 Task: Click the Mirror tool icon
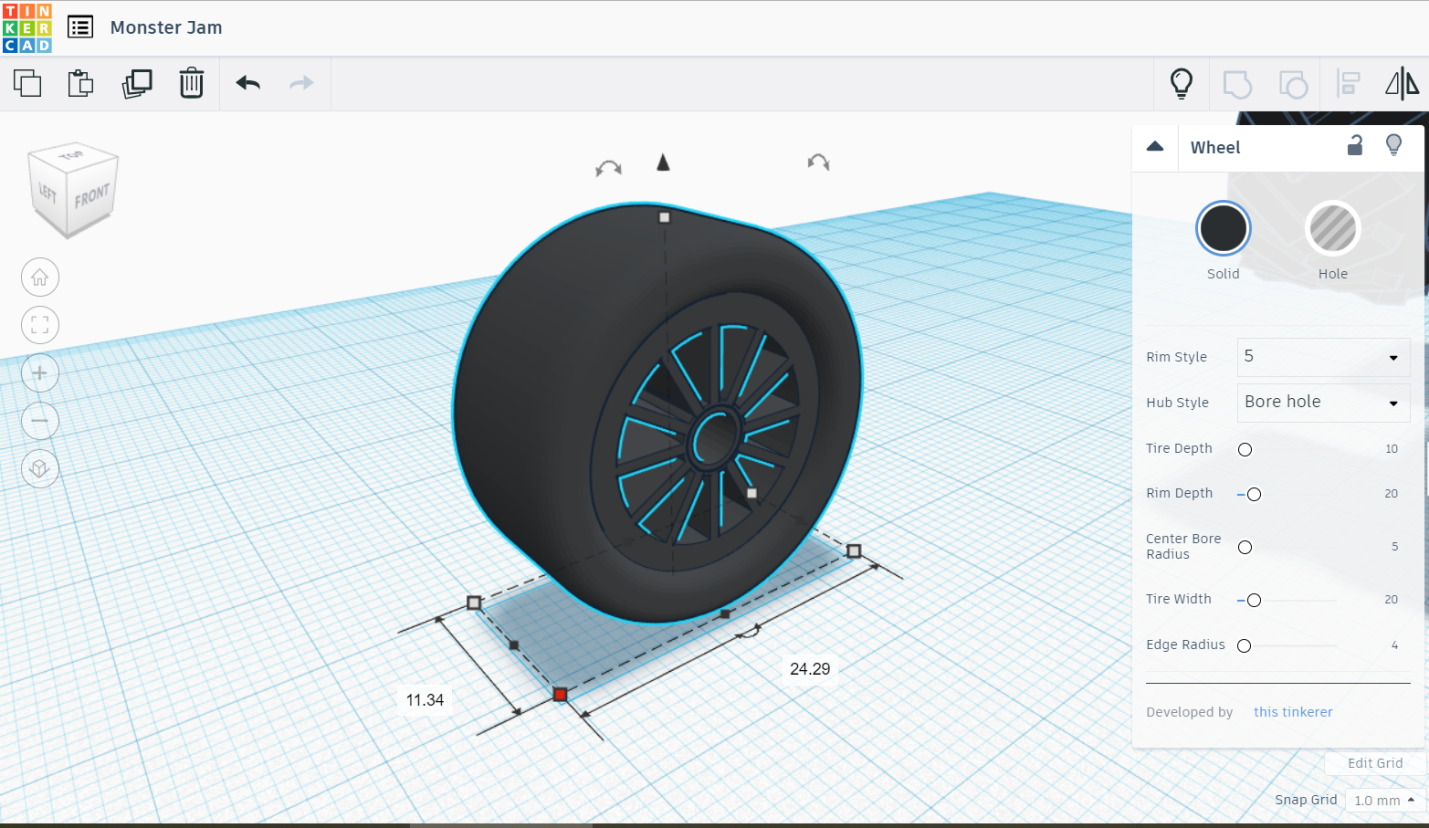pos(1402,83)
